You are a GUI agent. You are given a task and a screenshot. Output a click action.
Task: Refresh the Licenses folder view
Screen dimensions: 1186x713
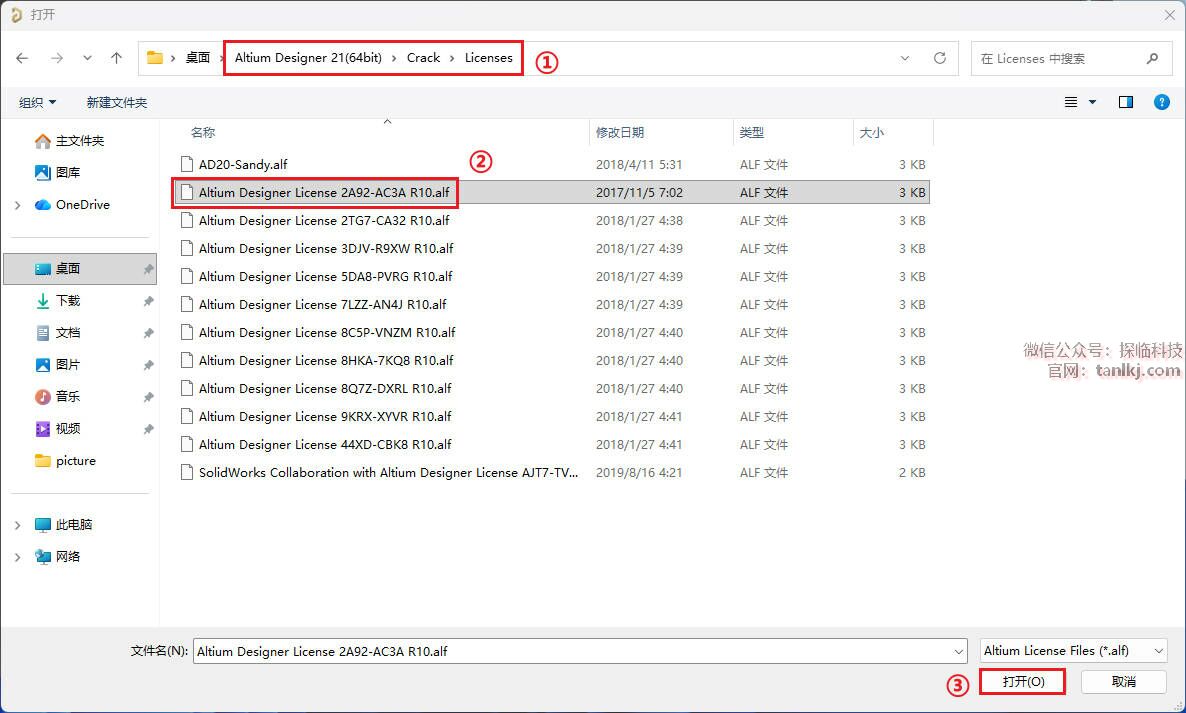[939, 58]
